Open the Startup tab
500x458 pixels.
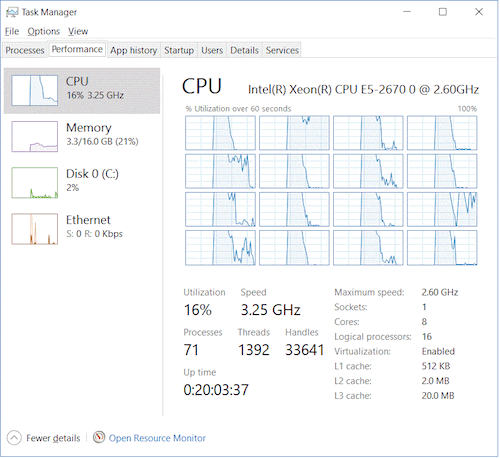point(179,50)
